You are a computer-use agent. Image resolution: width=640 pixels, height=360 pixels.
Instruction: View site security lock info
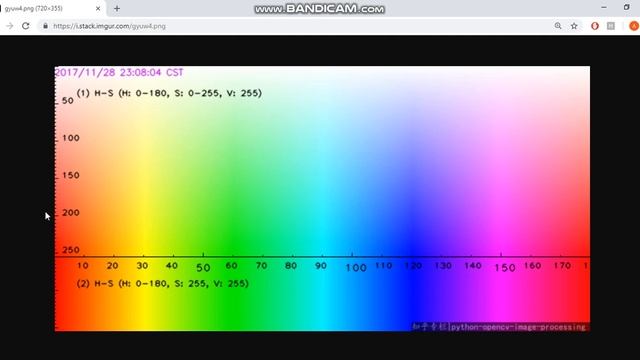pos(45,26)
